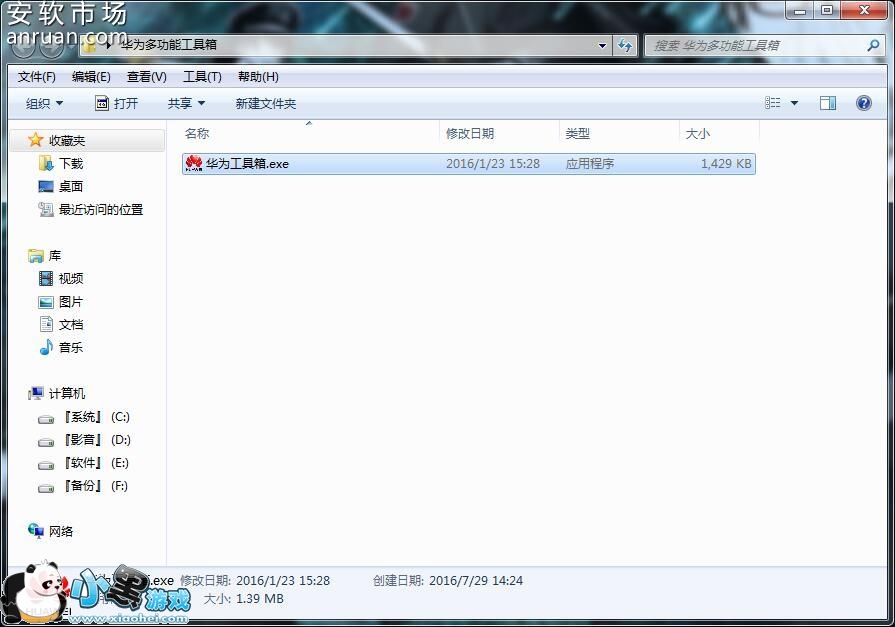Click the Huawei icon of 华为工具箱.exe
895x627 pixels.
(194, 163)
